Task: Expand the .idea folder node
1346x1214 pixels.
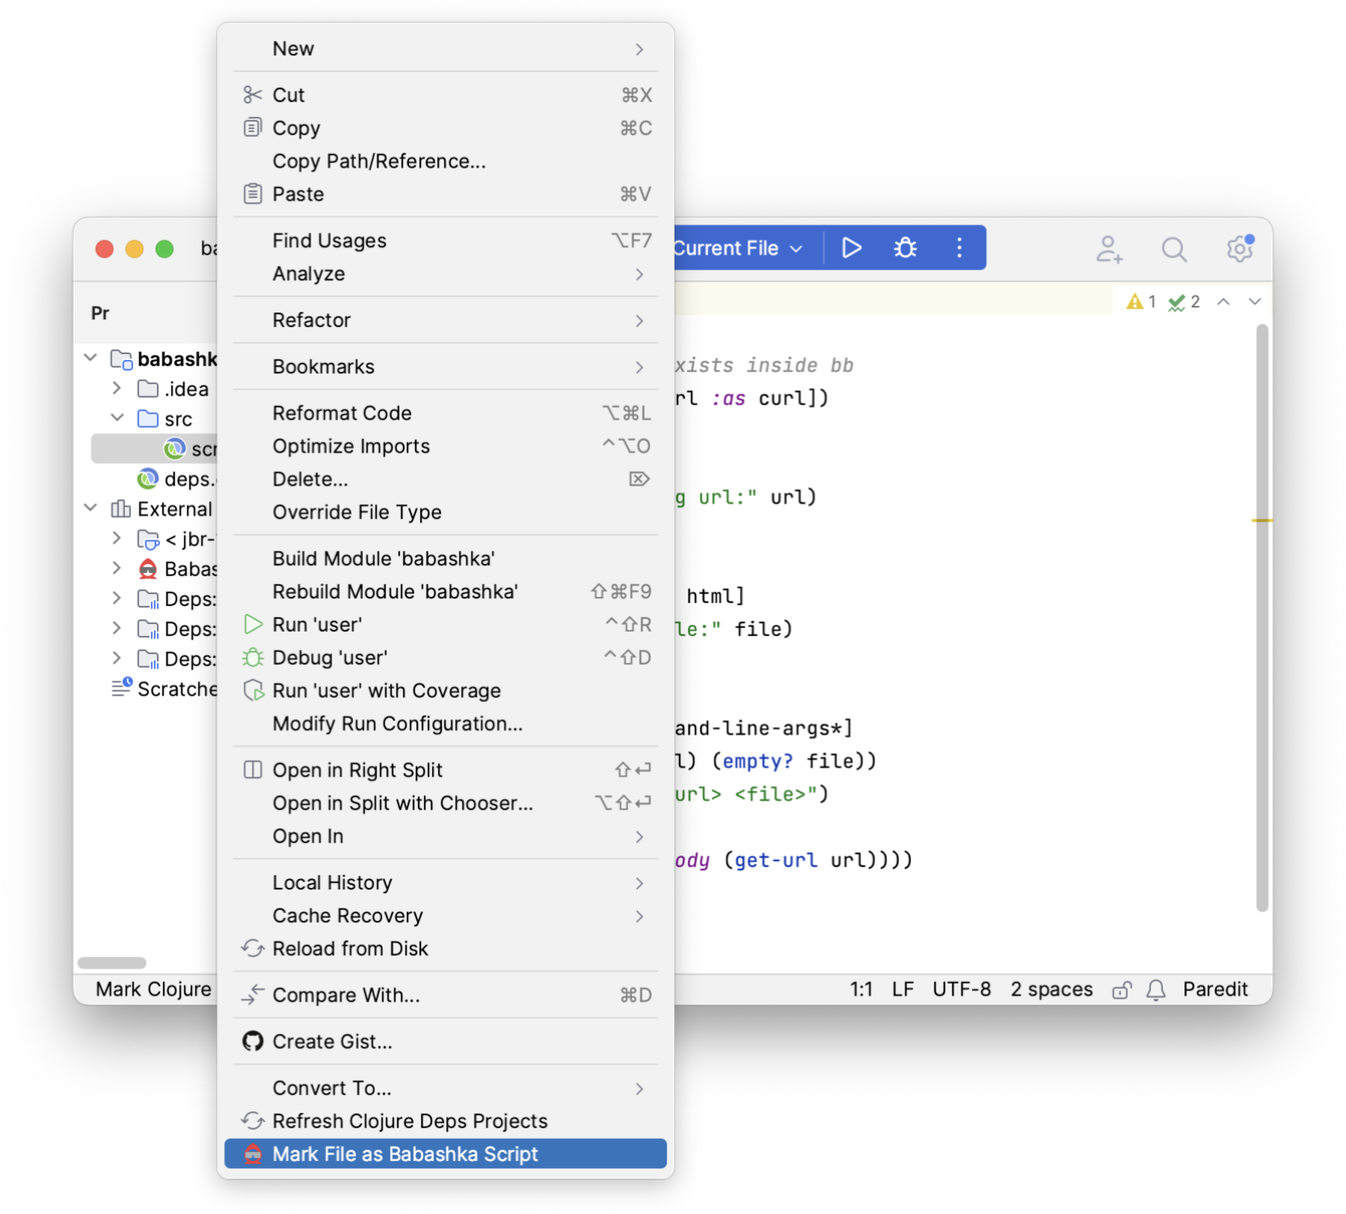Action: 117,388
